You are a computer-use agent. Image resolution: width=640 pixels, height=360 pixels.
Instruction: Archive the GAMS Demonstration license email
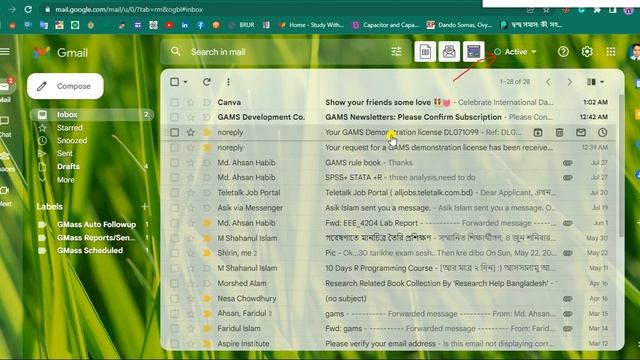click(538, 132)
